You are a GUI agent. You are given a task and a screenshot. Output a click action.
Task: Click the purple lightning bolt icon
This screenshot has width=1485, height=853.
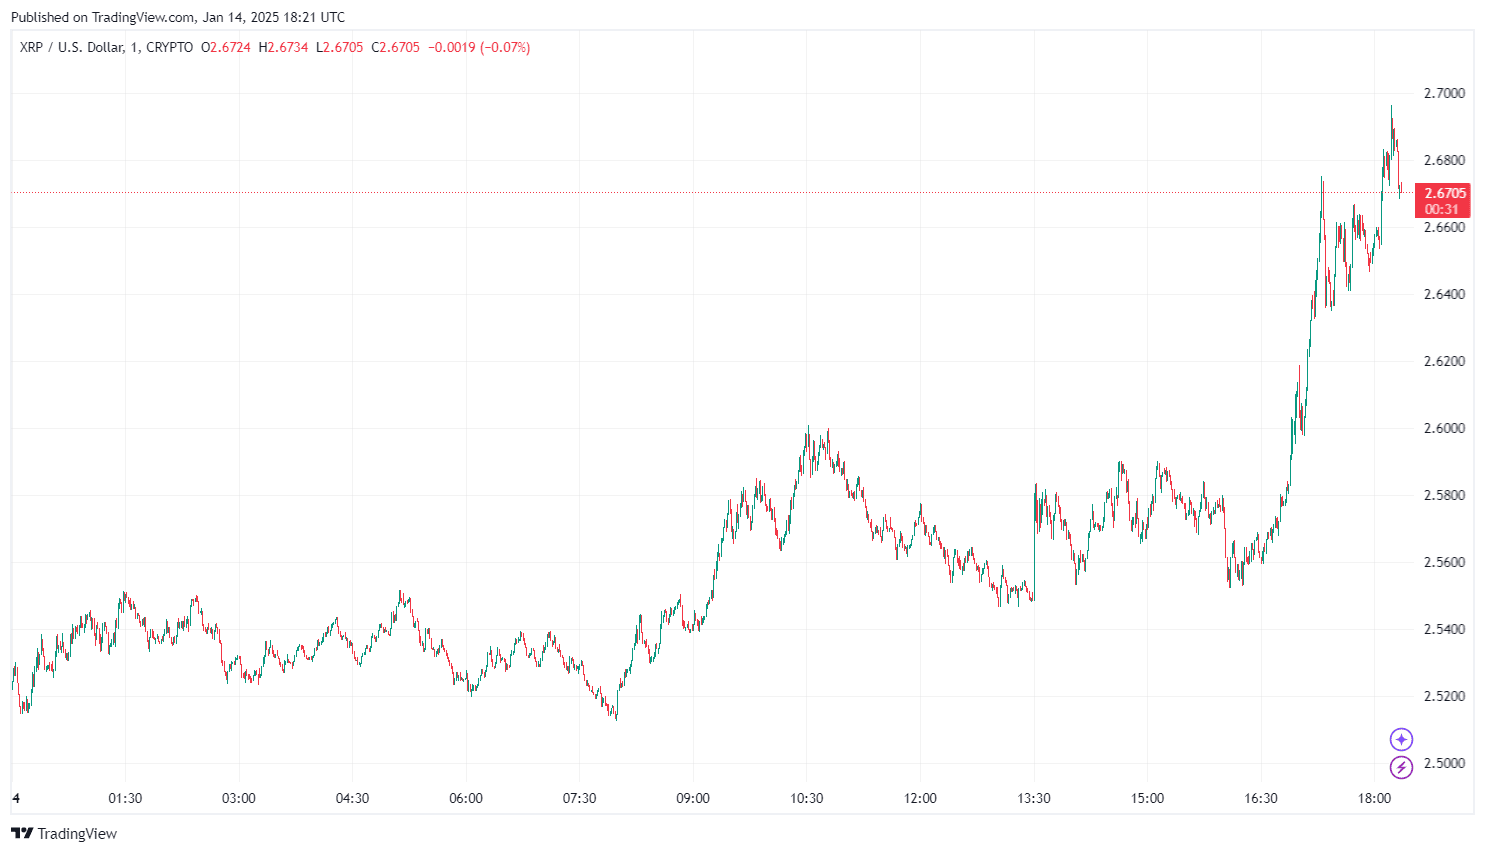1401,767
